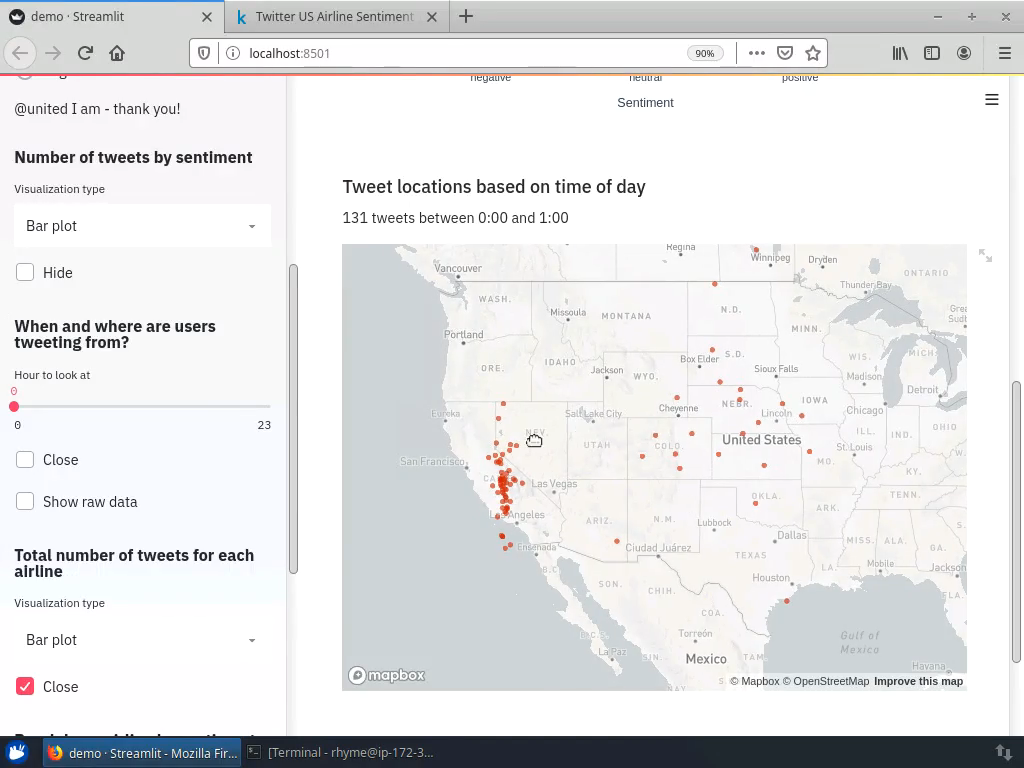Screen dimensions: 1024x768
Task: Reset zoom via the 90% badge
Action: (x=705, y=54)
